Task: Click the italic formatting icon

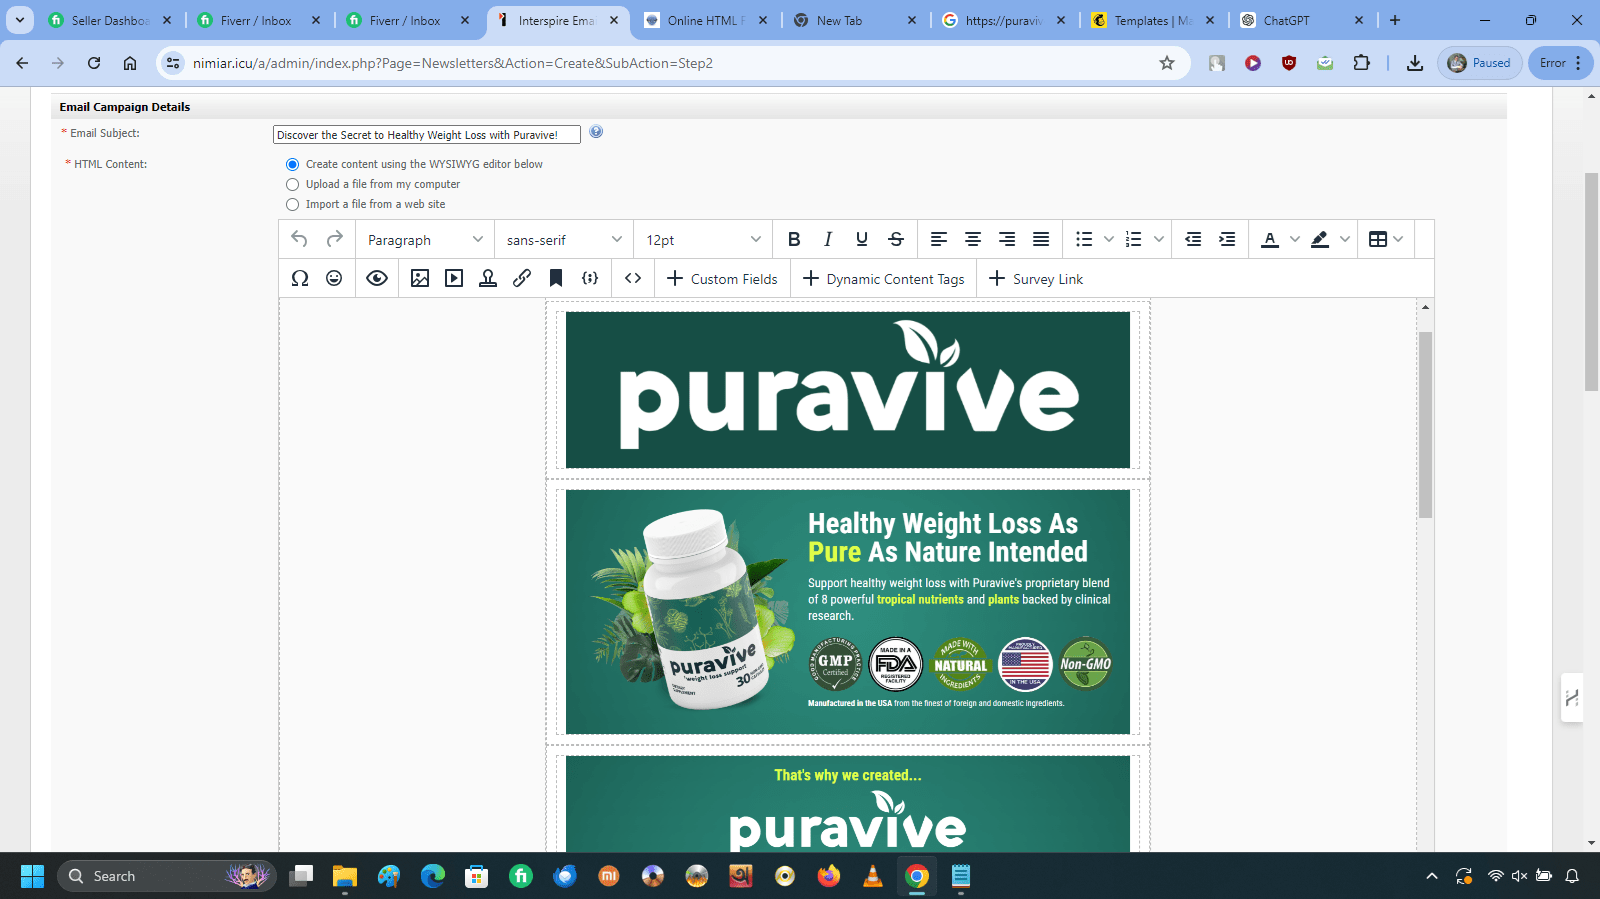Action: click(828, 239)
